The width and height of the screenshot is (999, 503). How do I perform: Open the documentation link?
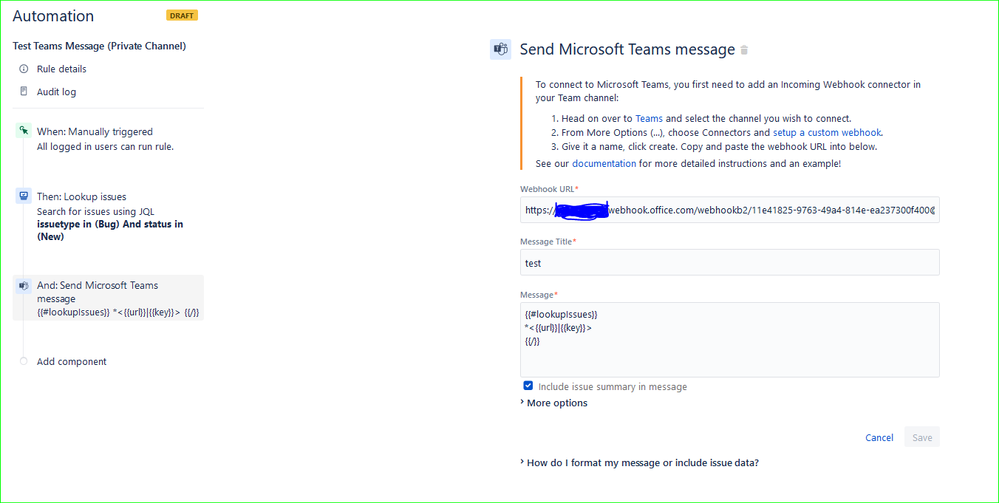tap(604, 163)
